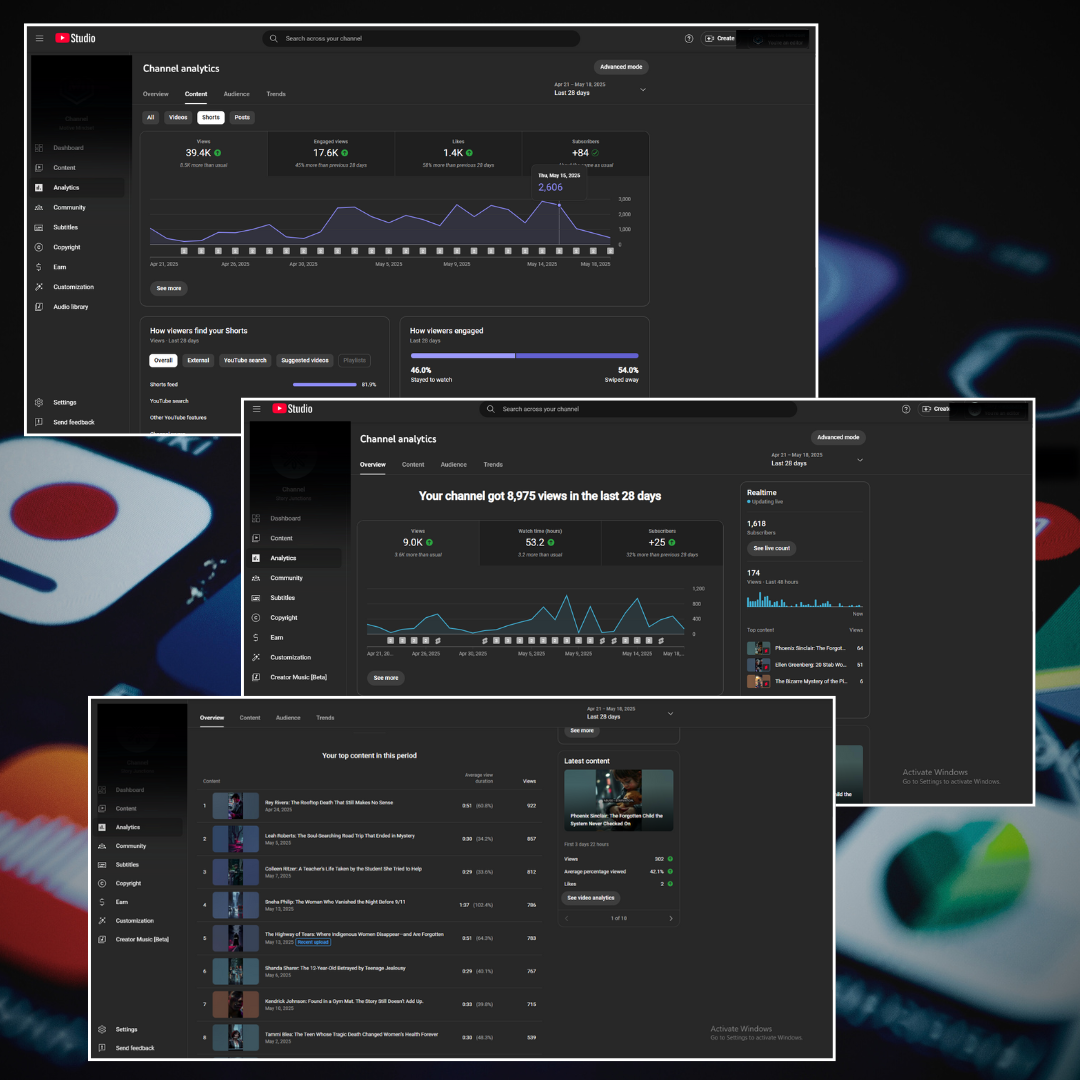Select the Posts content filter chip
The image size is (1080, 1080).
[242, 118]
